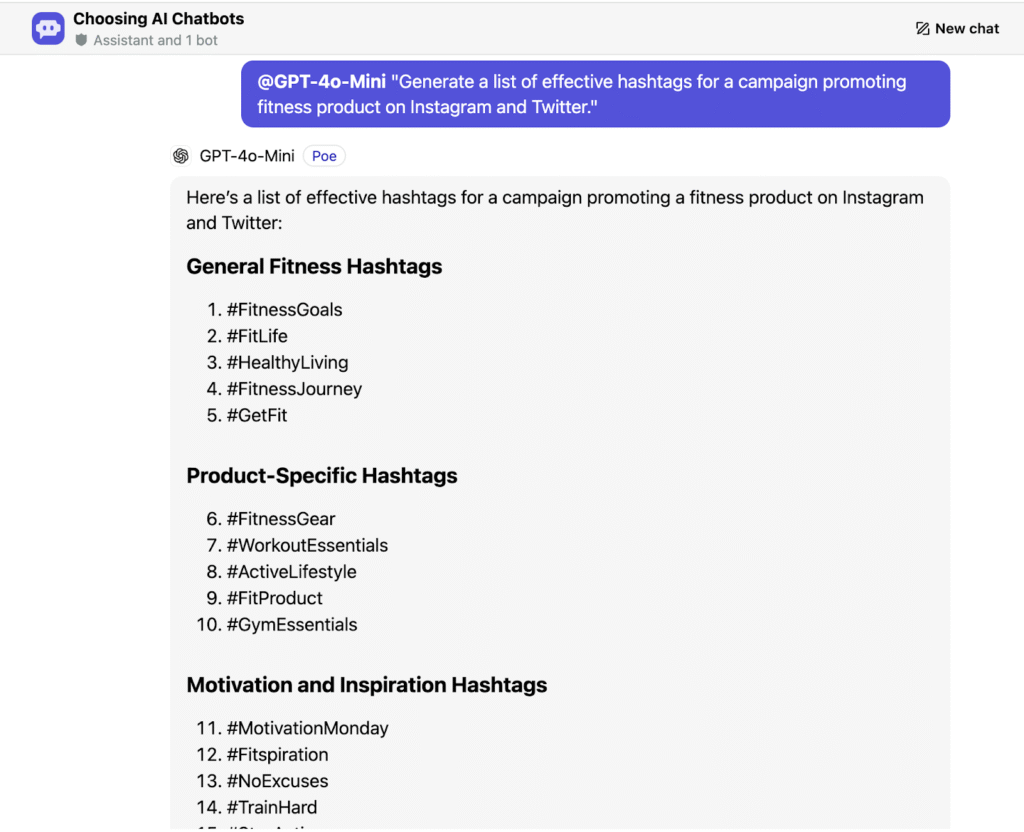Click the #MotivationMonday hashtag
Screen dimensions: 1024x832
(x=308, y=728)
